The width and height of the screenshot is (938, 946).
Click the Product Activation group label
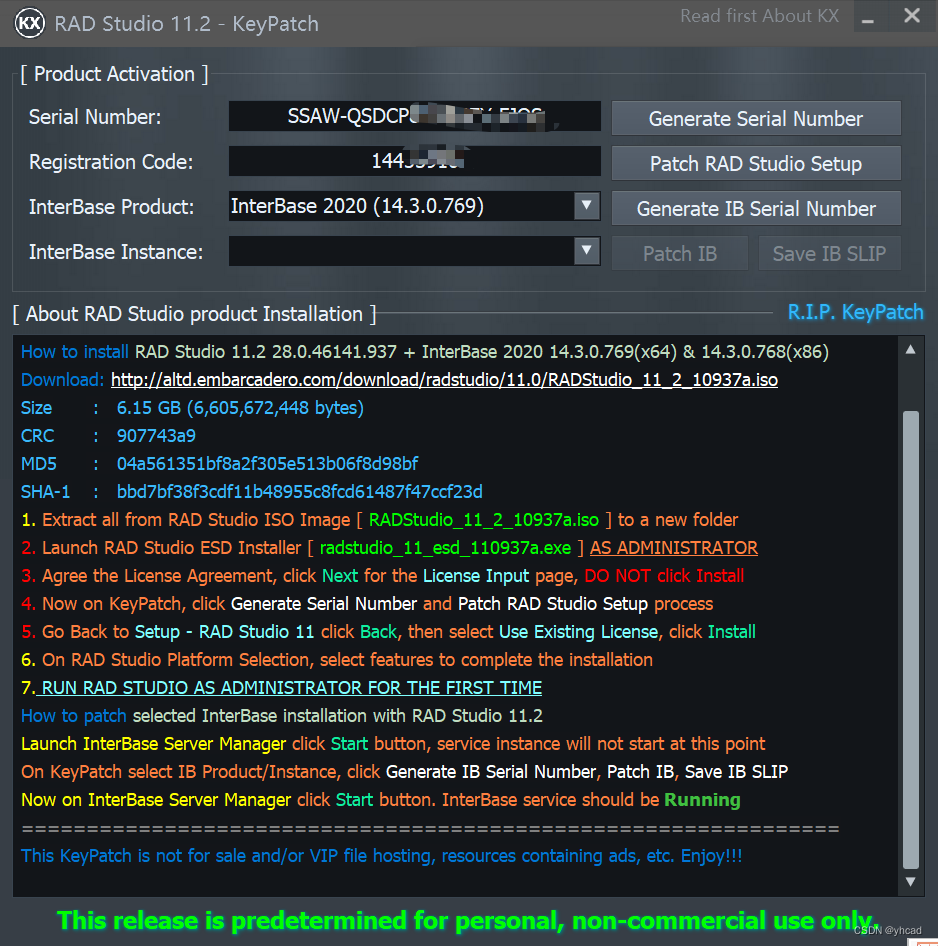click(x=114, y=74)
